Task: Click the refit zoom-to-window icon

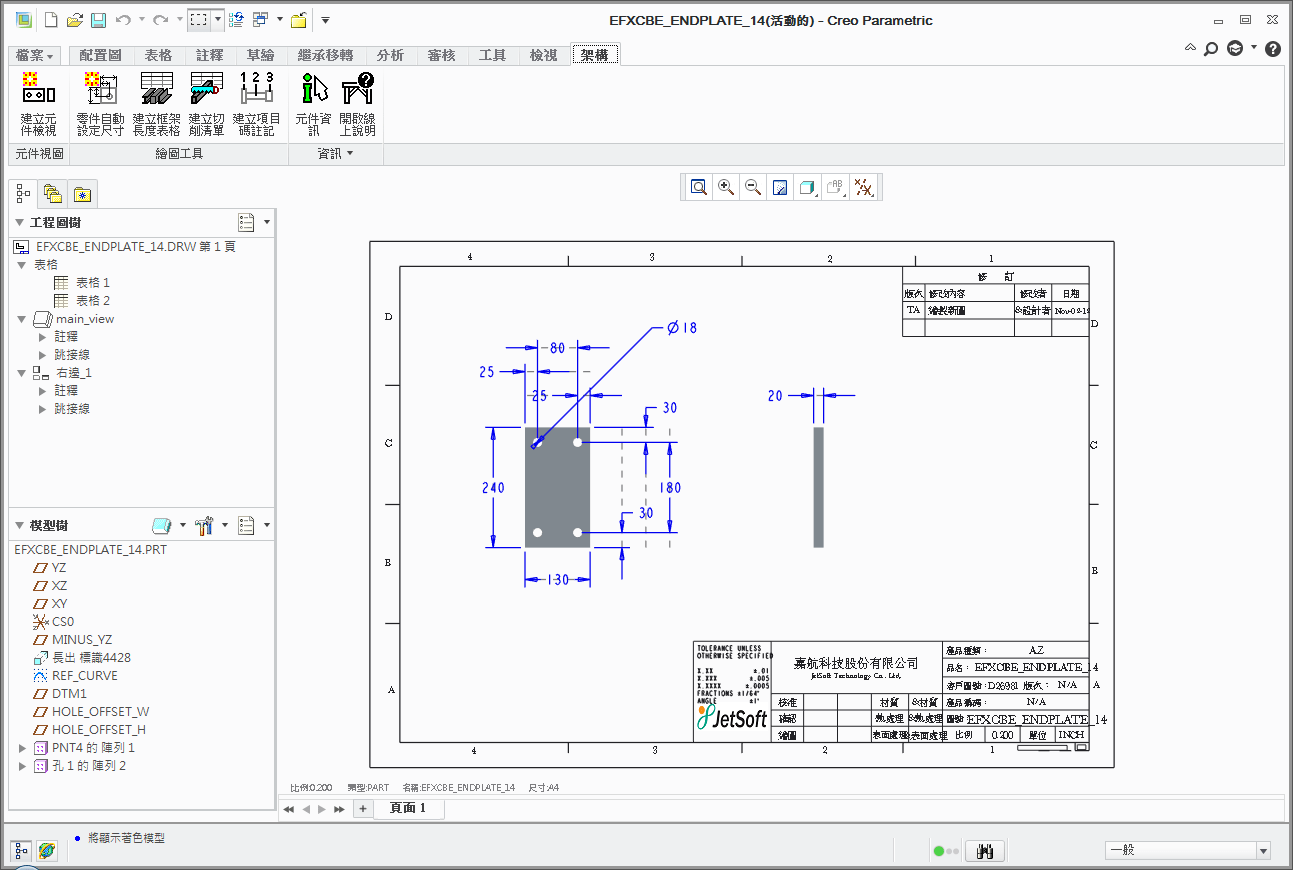Action: [698, 187]
